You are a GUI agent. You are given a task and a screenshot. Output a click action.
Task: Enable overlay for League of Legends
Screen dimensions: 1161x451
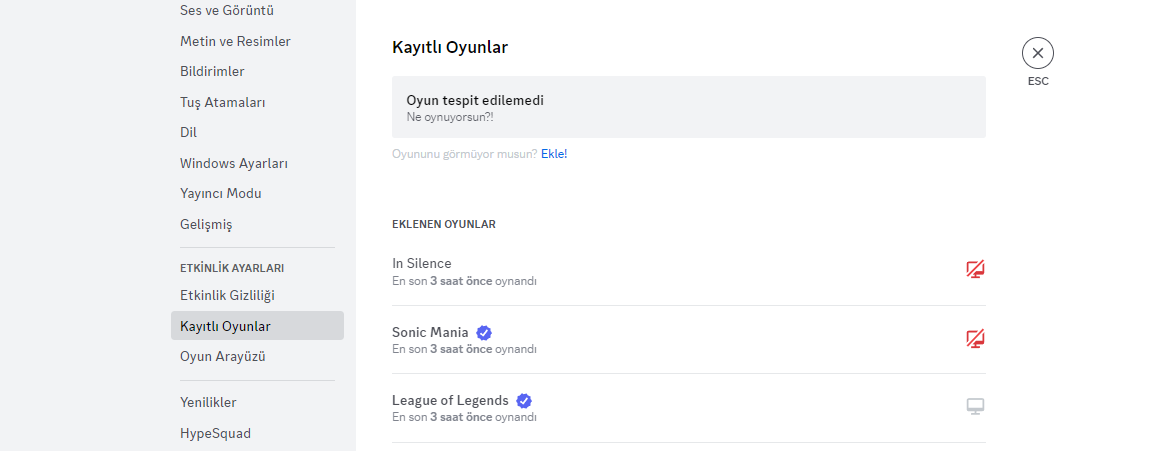(x=975, y=406)
